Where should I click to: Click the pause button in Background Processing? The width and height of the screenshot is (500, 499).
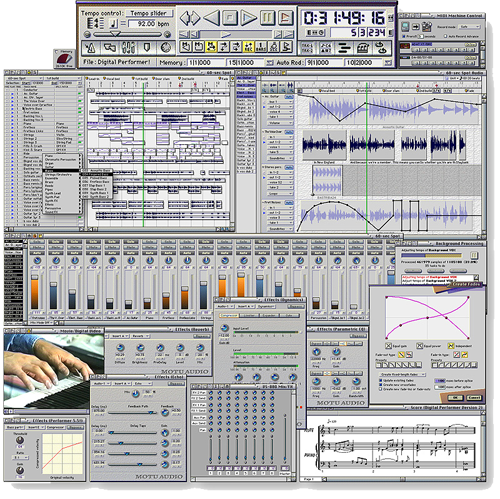click(474, 256)
